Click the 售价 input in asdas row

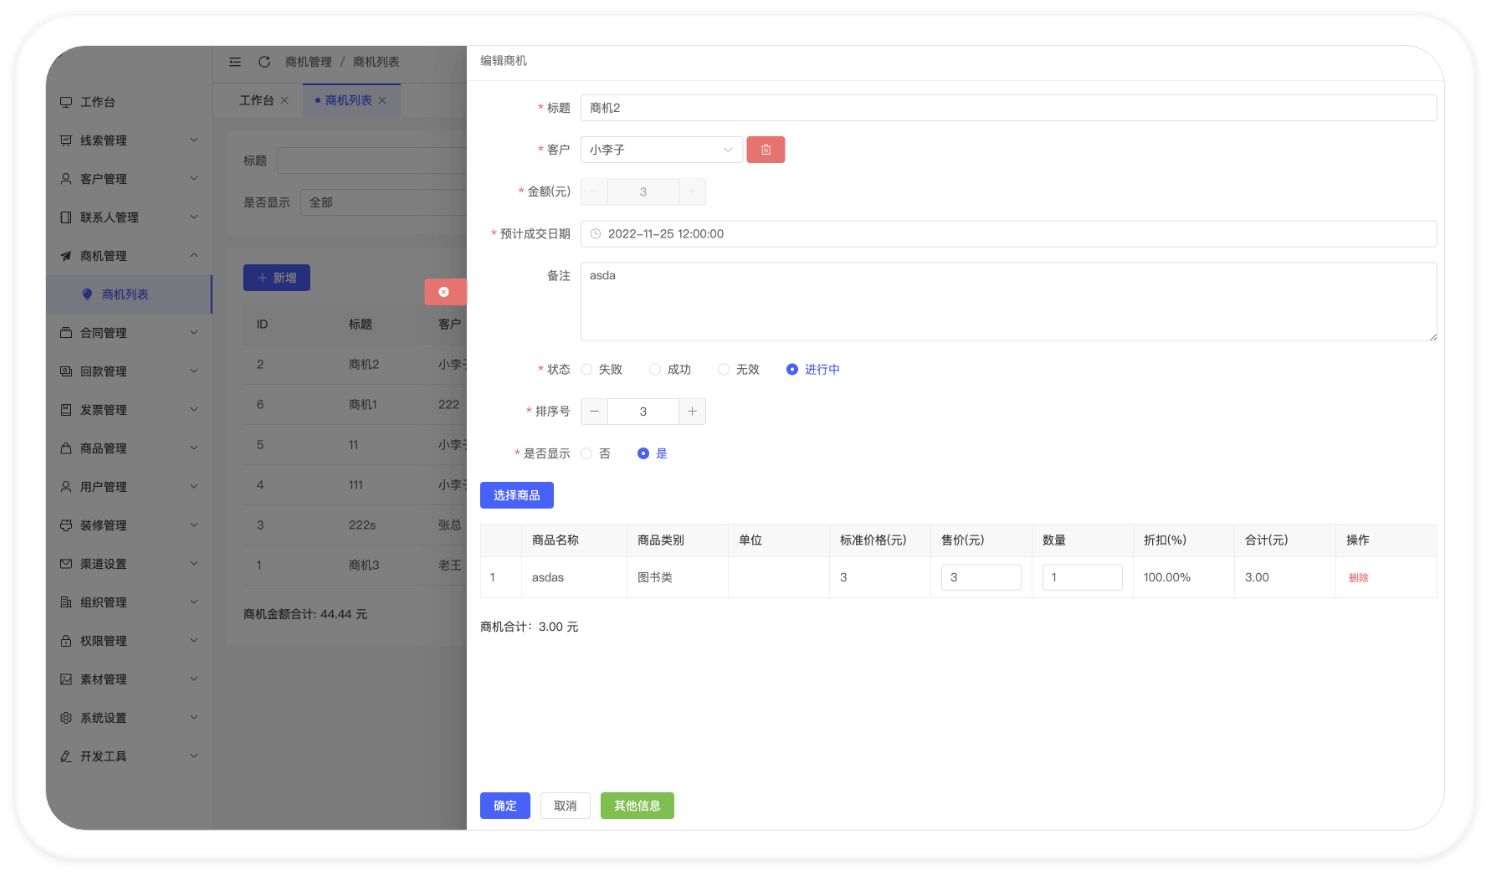[981, 578]
